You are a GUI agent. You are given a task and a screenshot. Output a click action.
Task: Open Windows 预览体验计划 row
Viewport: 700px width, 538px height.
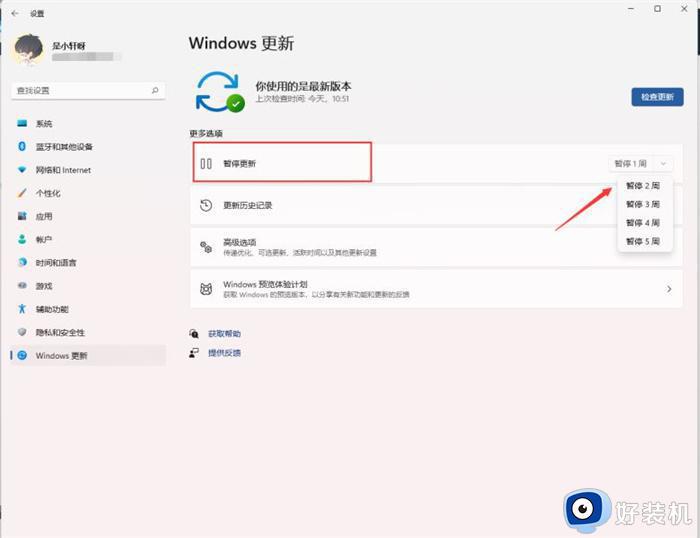(x=436, y=289)
